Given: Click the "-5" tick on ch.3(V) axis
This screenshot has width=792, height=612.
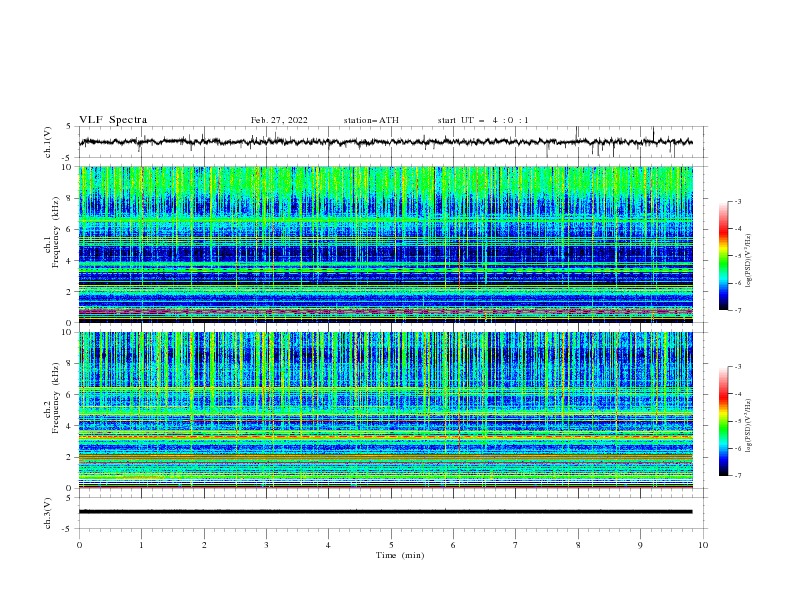Looking at the screenshot, I should point(68,529).
